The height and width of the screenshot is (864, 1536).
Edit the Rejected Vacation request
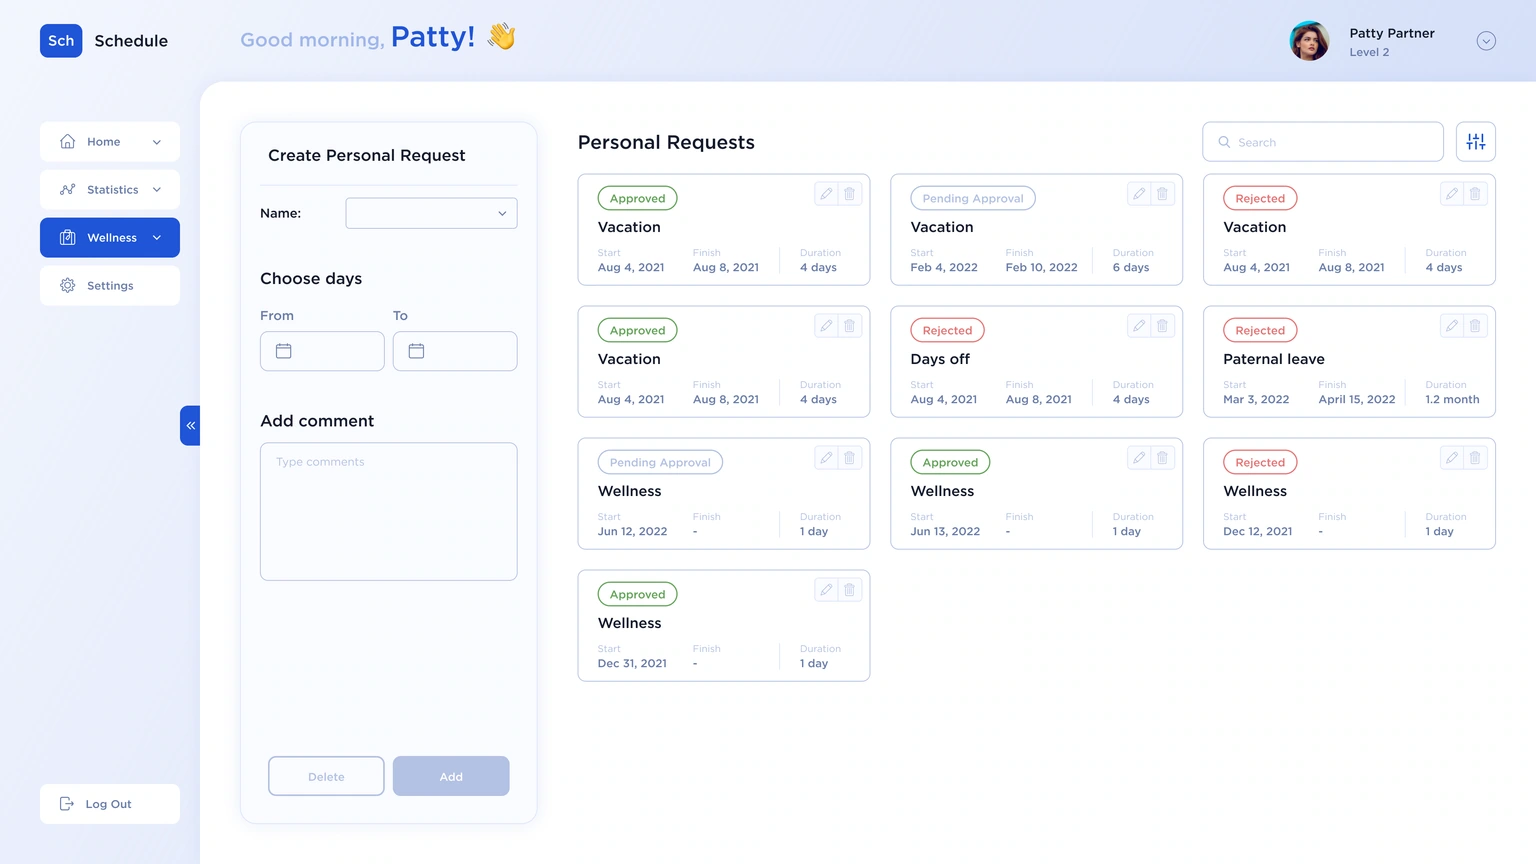point(1452,194)
